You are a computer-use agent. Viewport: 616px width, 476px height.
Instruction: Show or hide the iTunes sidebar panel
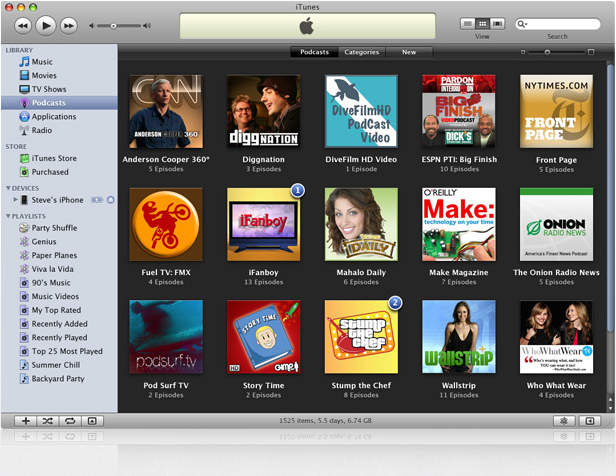tap(589, 421)
